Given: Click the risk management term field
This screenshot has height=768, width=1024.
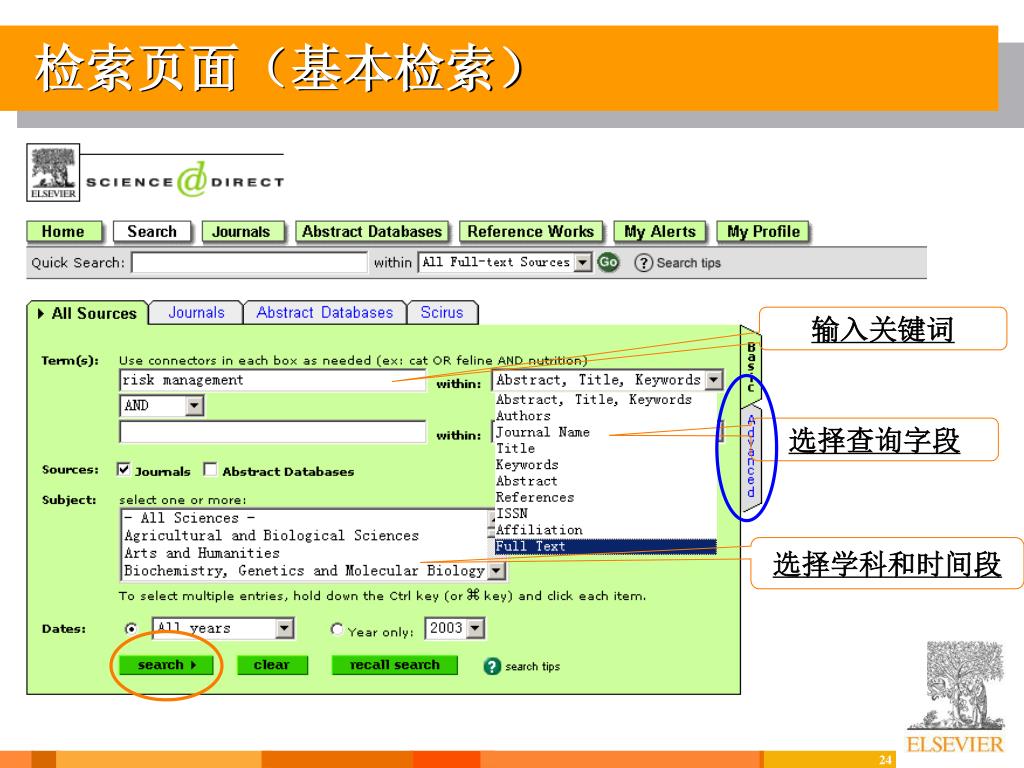Looking at the screenshot, I should [272, 380].
